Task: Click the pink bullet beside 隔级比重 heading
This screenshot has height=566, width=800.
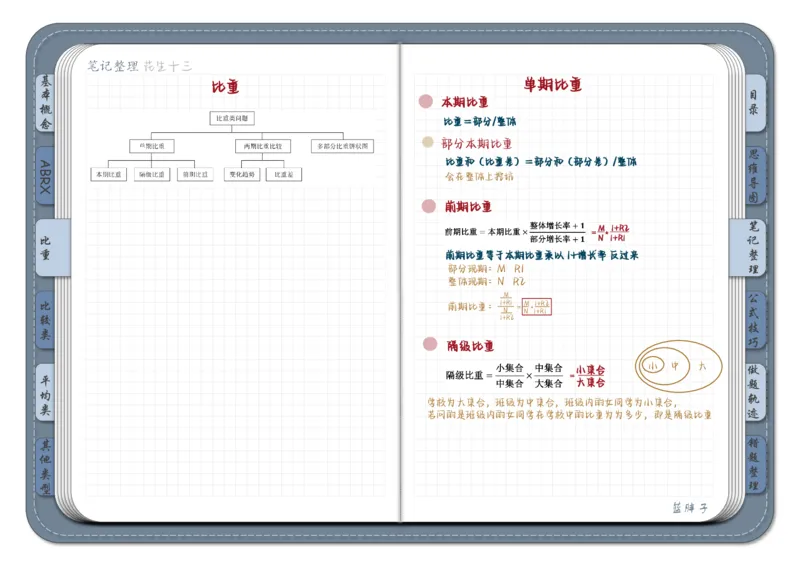Action: coord(429,344)
